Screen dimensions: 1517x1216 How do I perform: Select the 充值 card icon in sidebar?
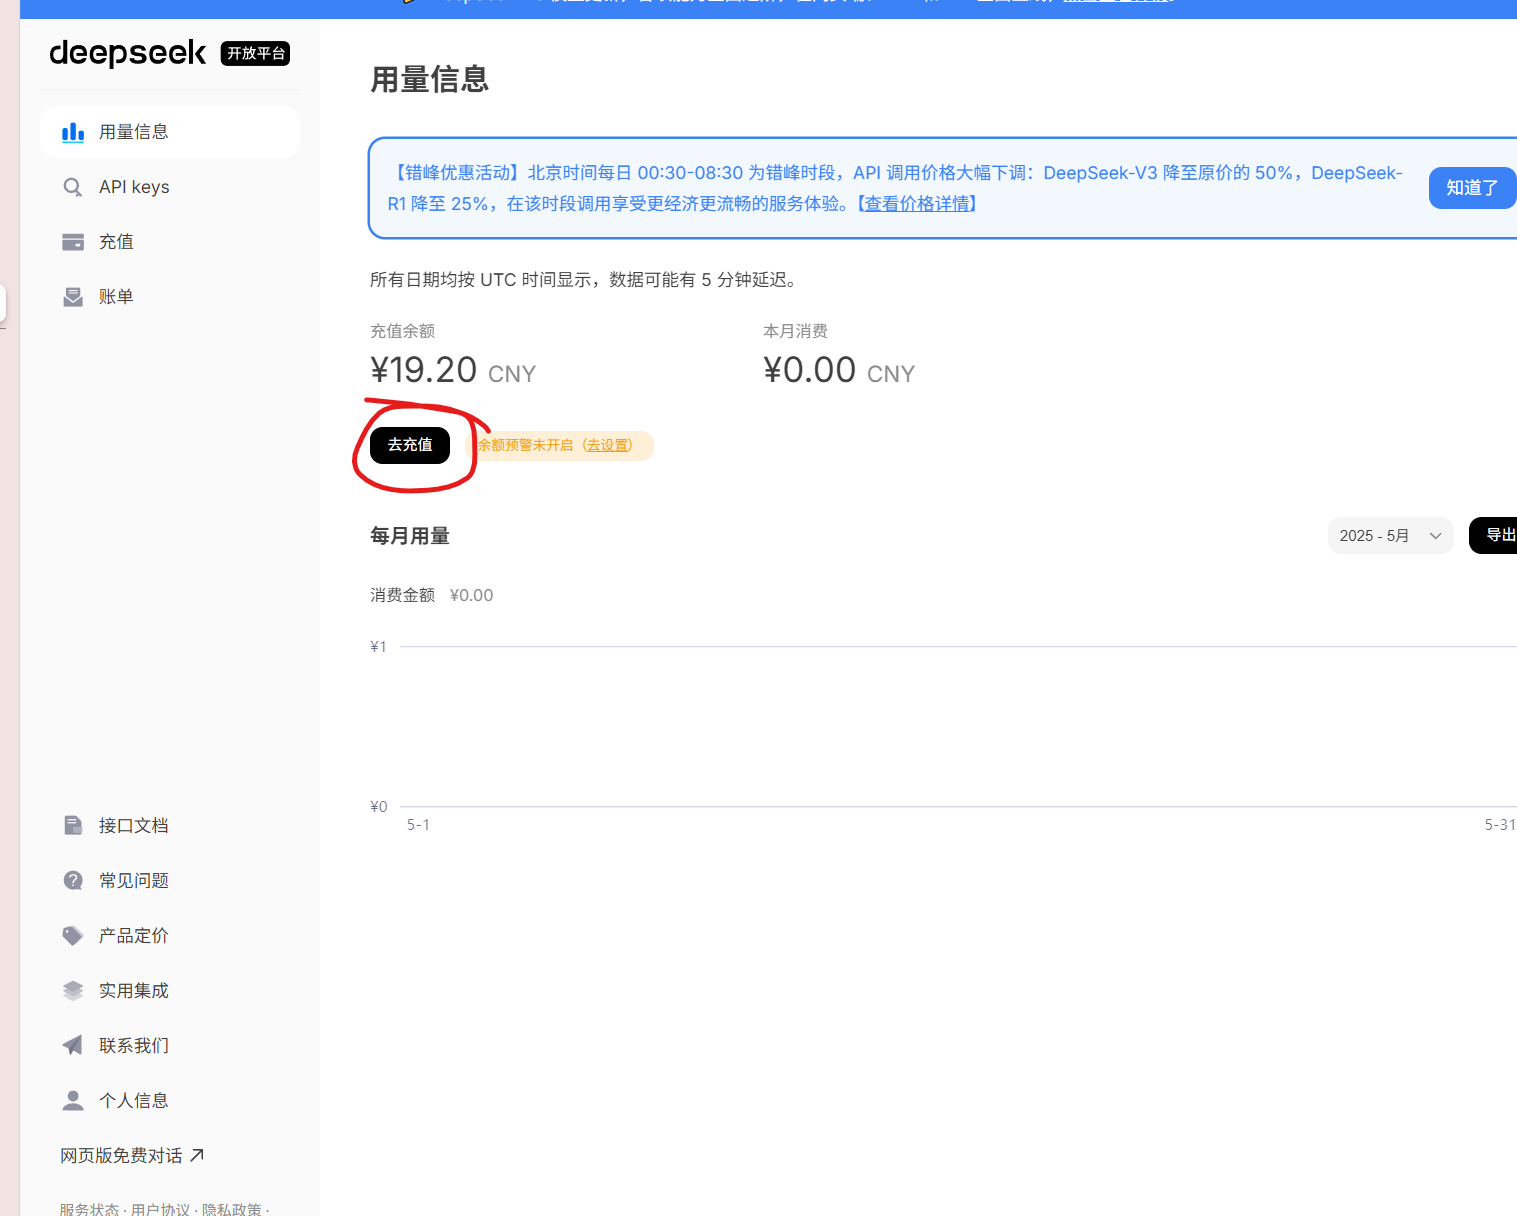pyautogui.click(x=73, y=242)
